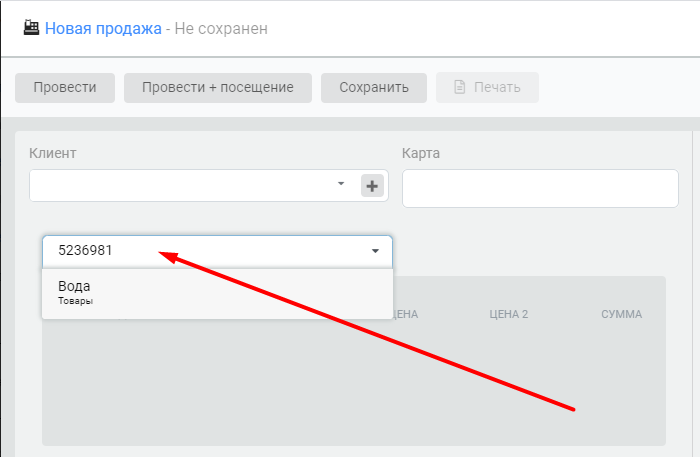Add new client with plus icon
The image size is (700, 457).
[x=372, y=186]
